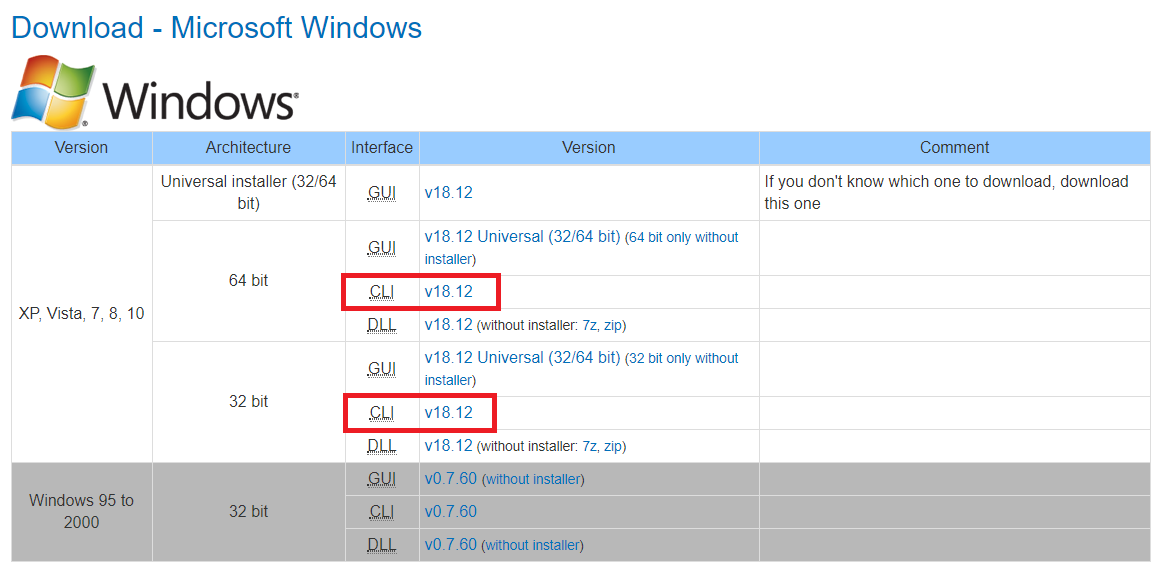
Task: Click zip link in 32 bit DLL row
Action: [x=612, y=446]
